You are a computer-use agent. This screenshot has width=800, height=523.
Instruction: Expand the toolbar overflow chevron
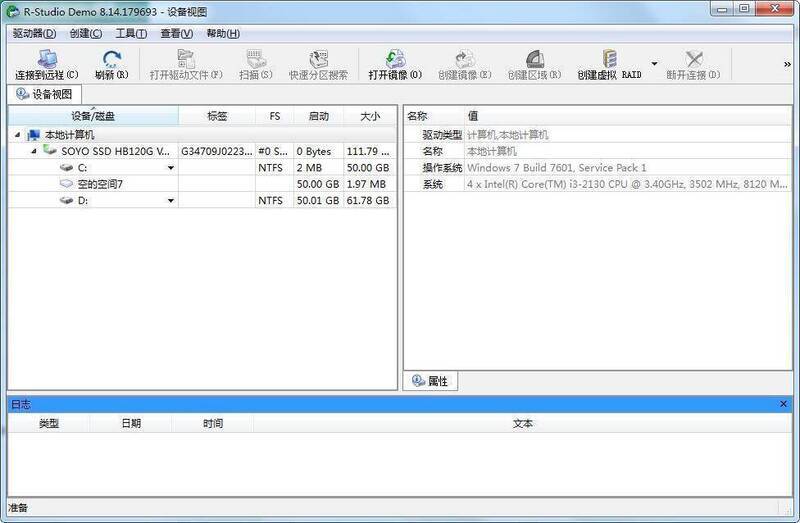tap(787, 64)
